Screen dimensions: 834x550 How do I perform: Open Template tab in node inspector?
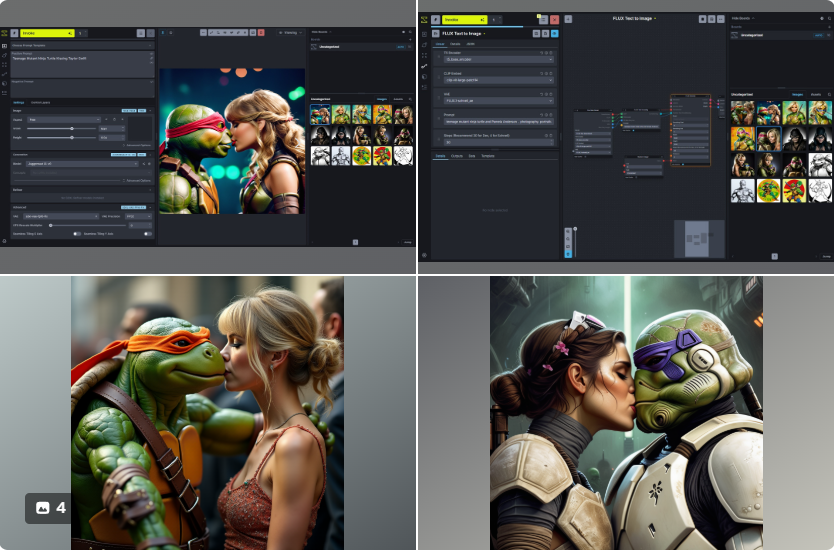488,156
